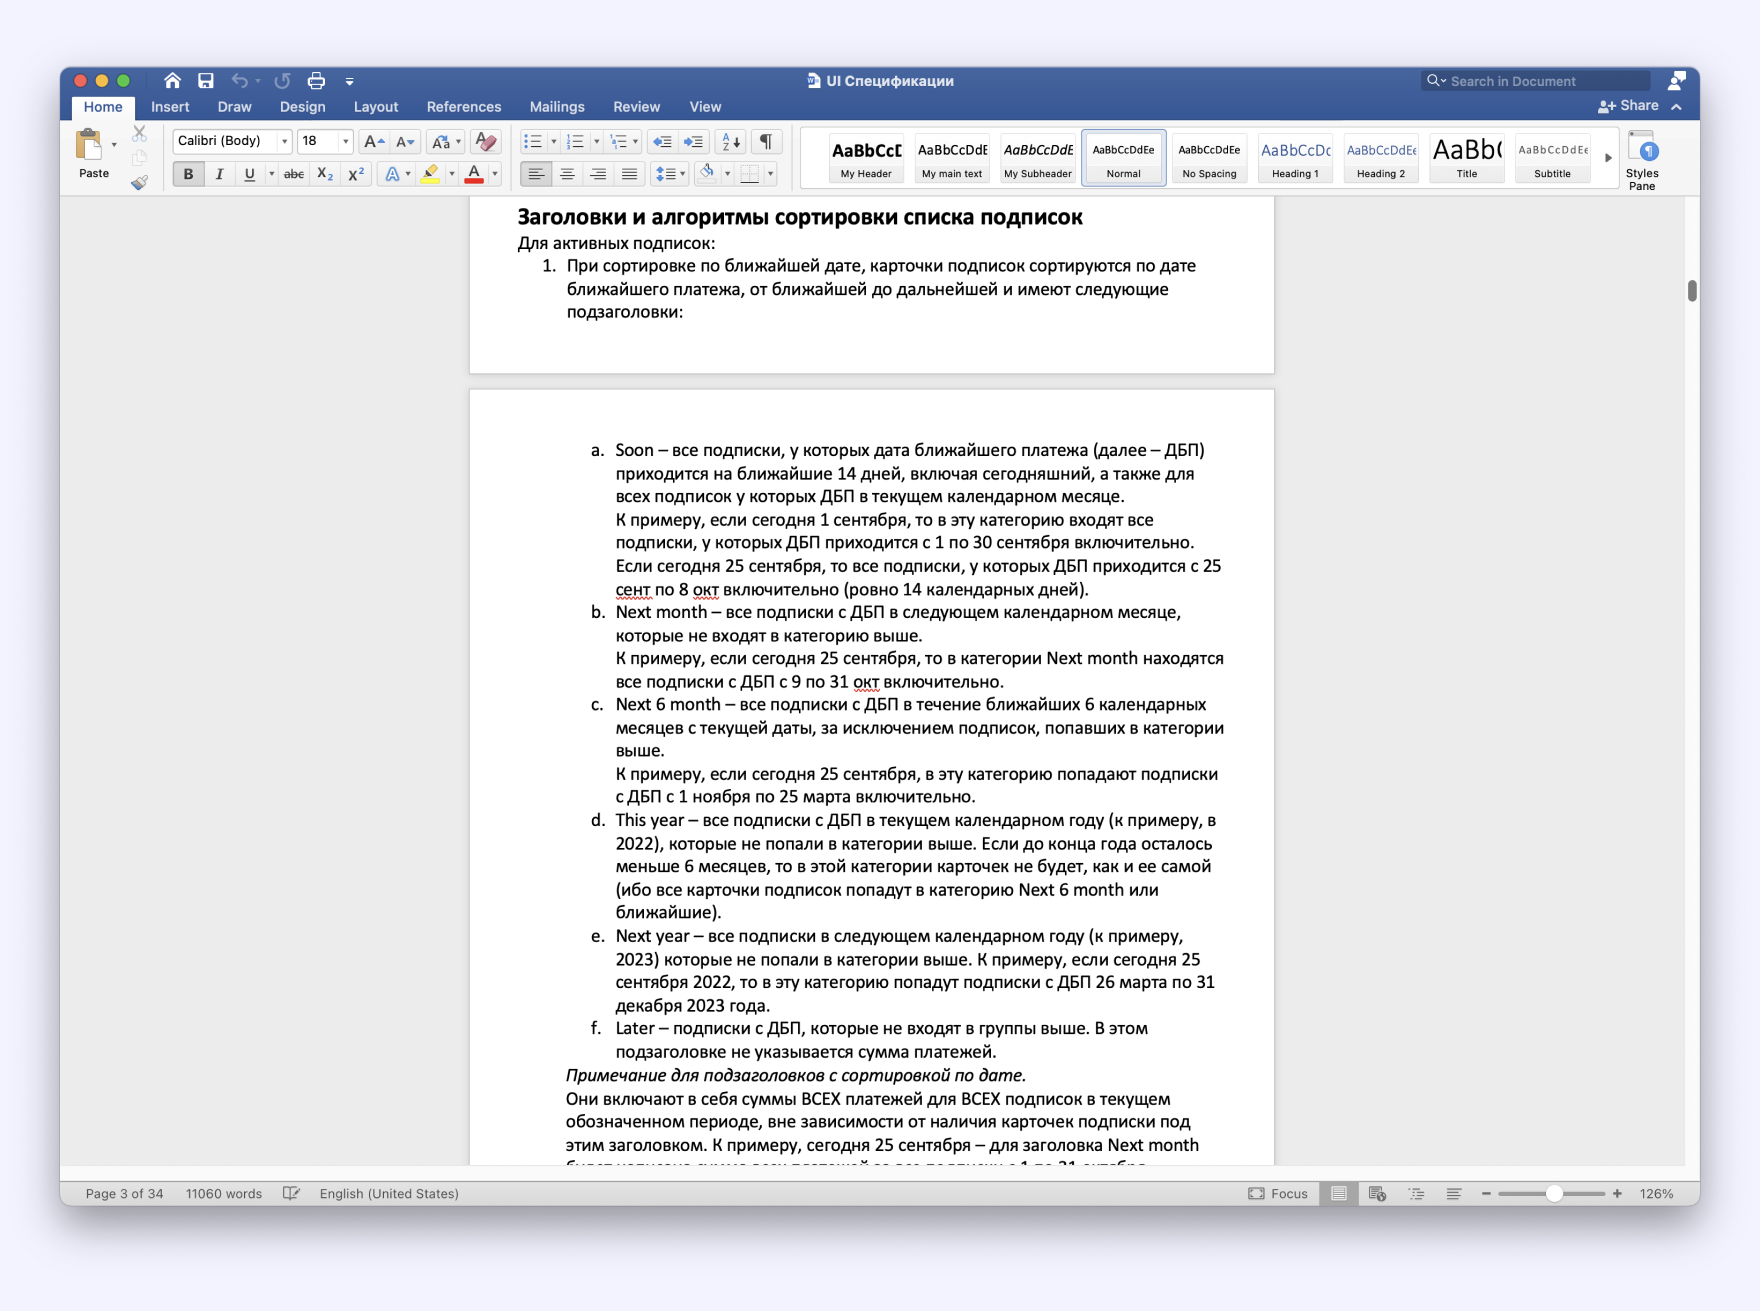Click Clear Formatting eraser icon
This screenshot has height=1311, width=1760.
(486, 142)
